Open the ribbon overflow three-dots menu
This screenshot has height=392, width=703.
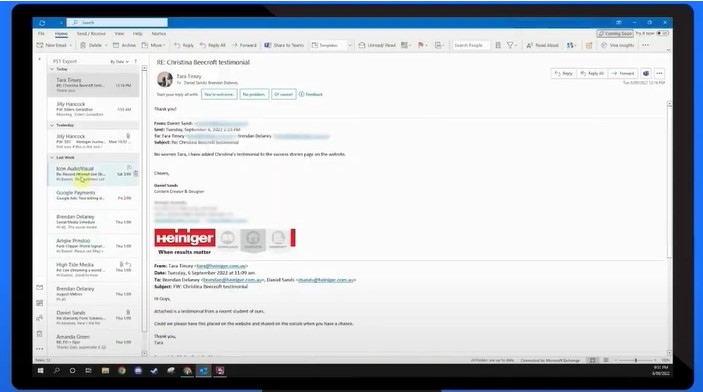646,45
